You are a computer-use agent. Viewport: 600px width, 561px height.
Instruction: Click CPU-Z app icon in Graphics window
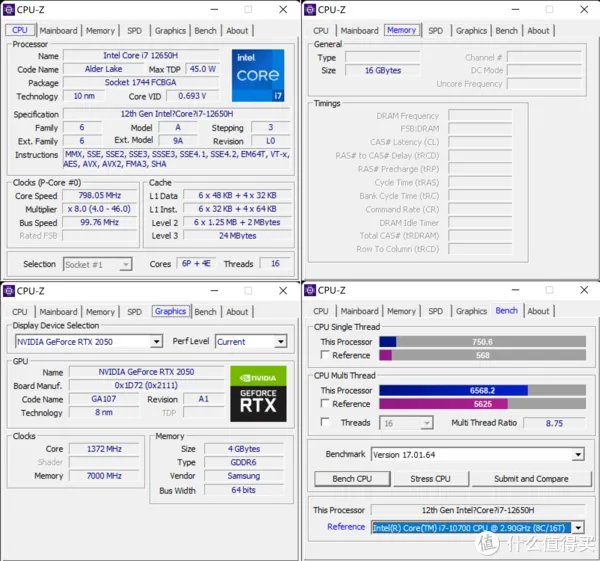pos(8,291)
